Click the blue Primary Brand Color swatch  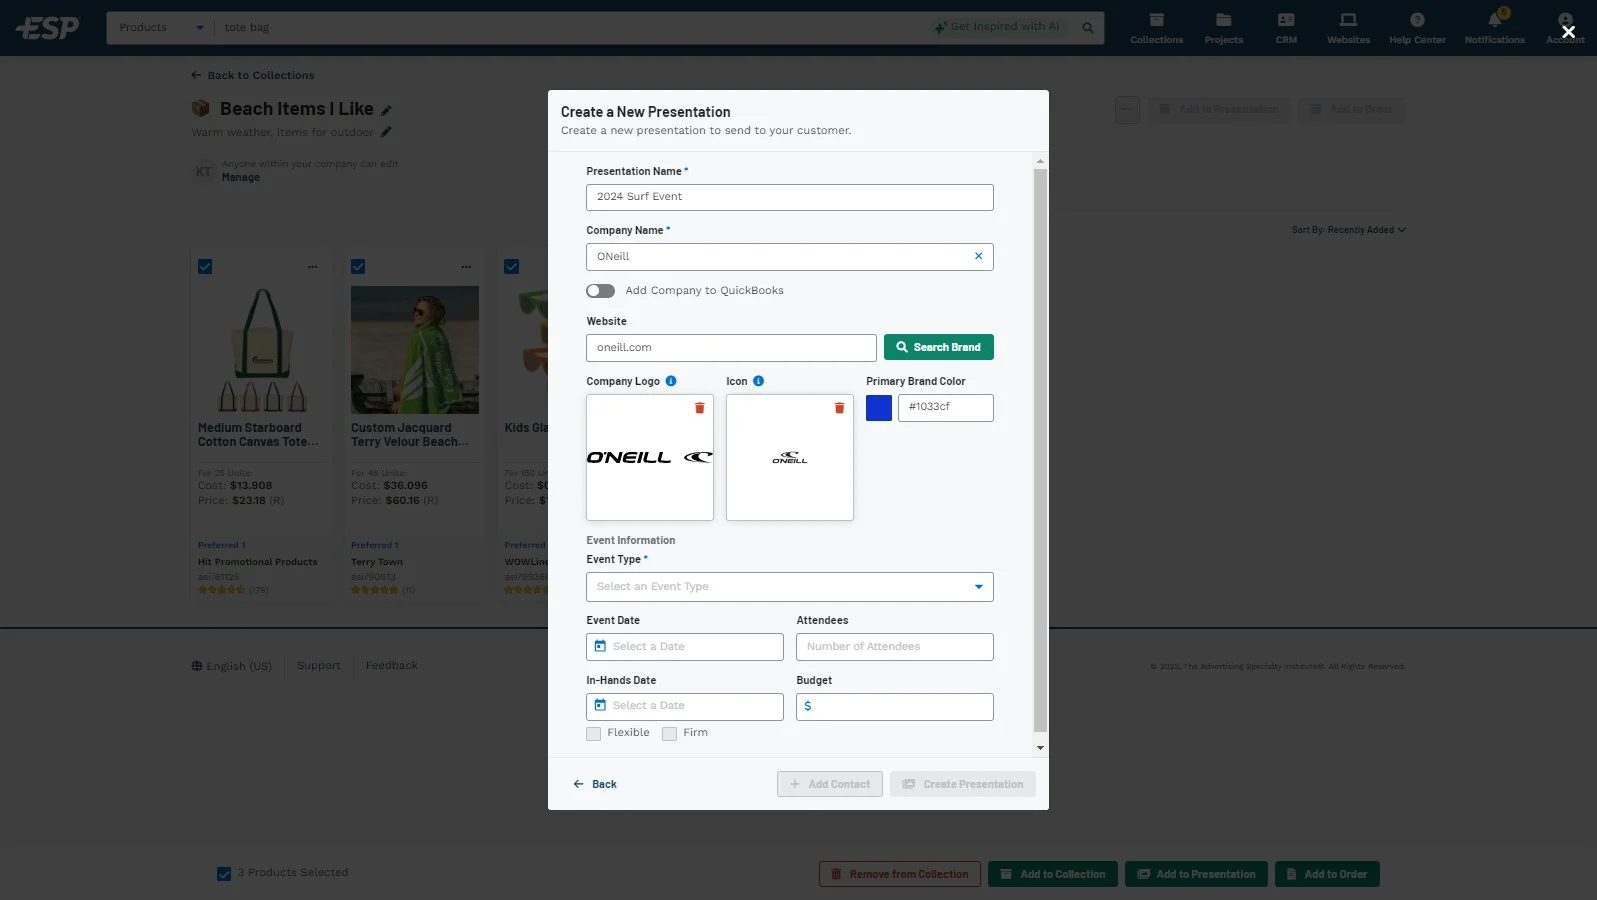pos(879,408)
